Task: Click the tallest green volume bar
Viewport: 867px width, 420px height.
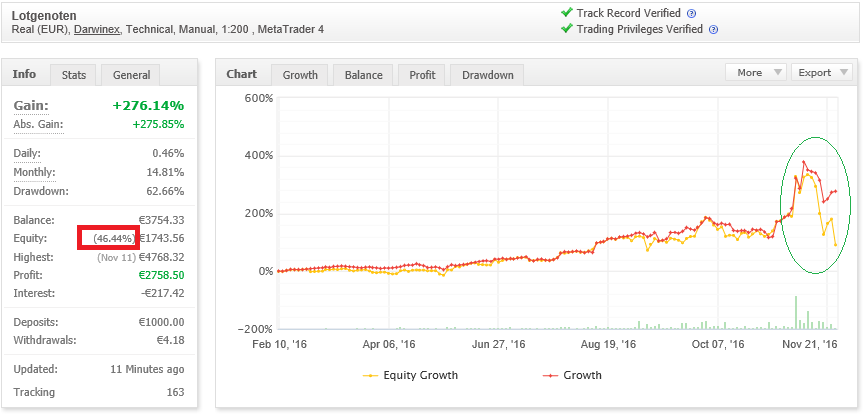Action: click(x=796, y=312)
